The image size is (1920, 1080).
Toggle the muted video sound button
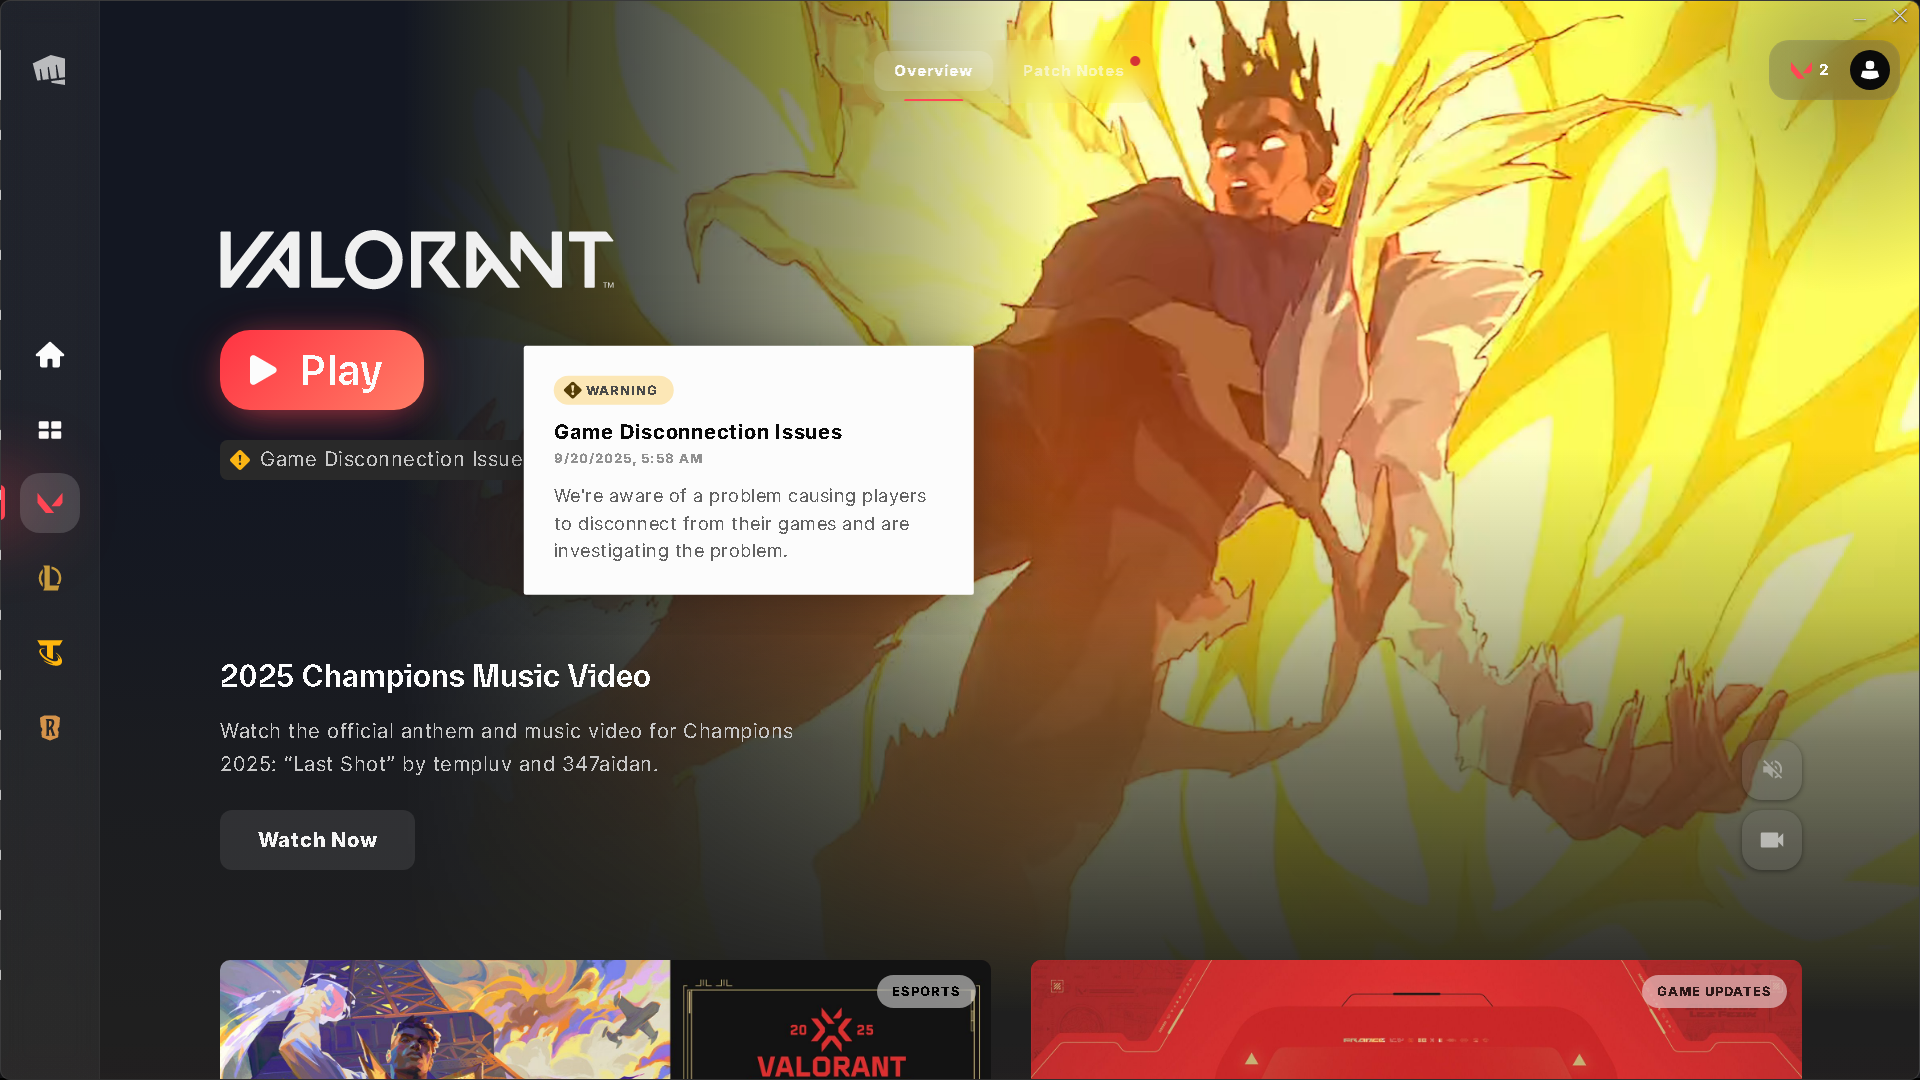point(1772,769)
